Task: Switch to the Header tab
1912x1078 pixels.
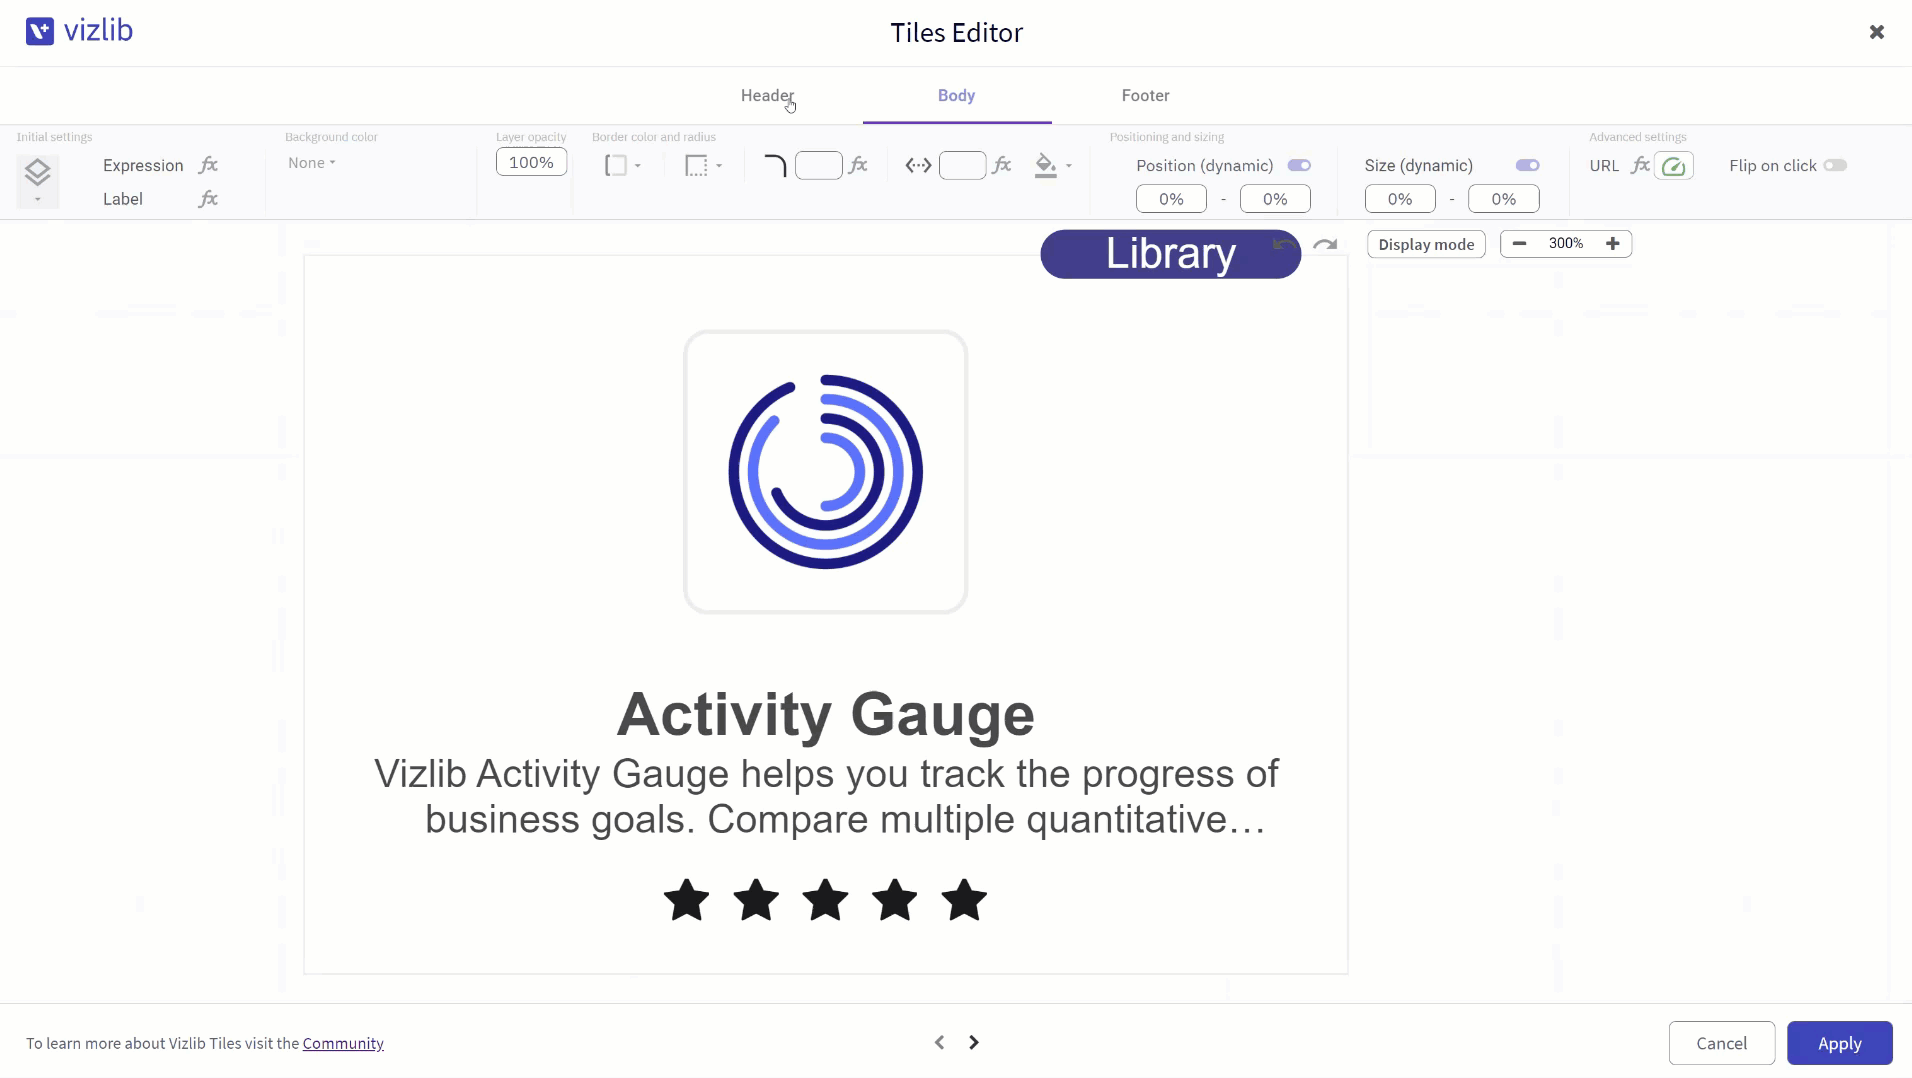Action: [767, 95]
